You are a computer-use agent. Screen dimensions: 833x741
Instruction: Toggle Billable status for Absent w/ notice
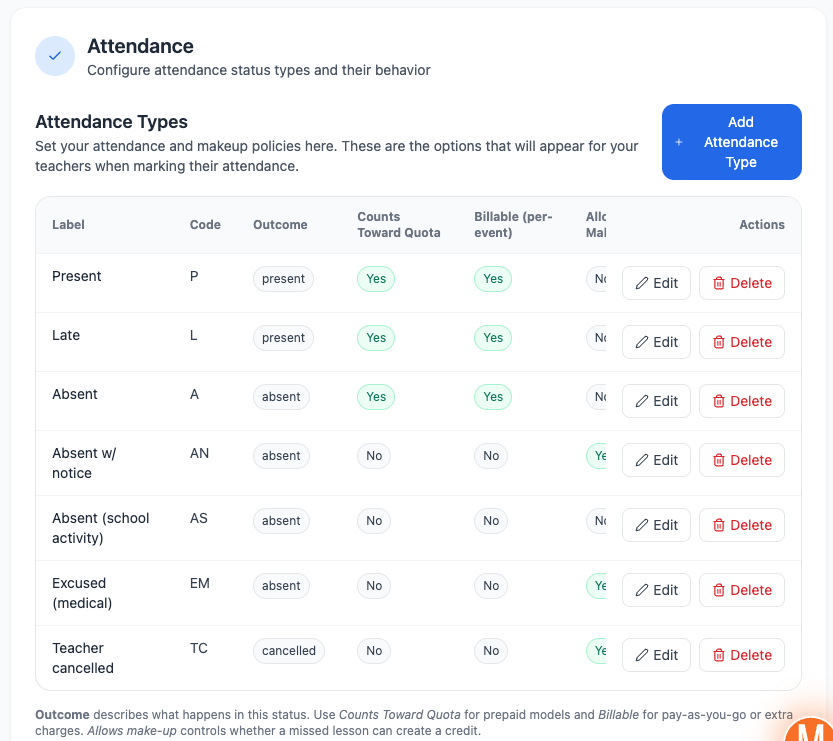click(491, 455)
